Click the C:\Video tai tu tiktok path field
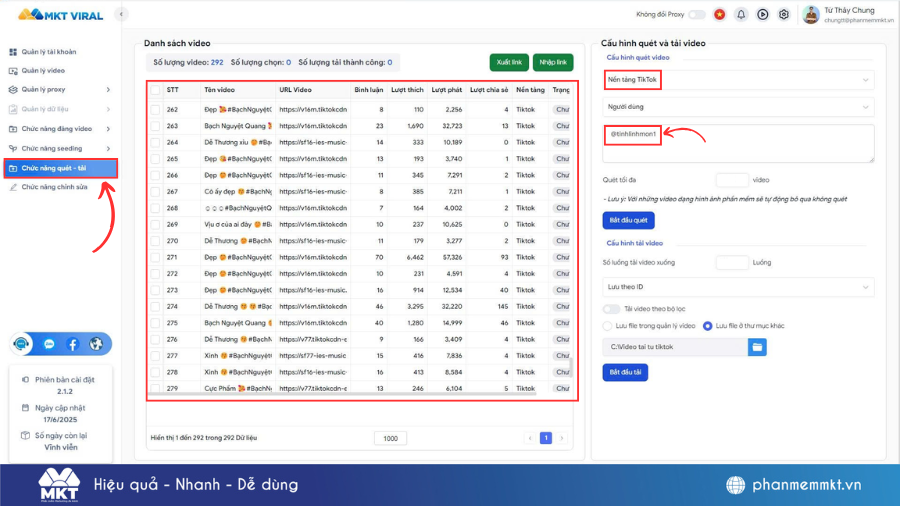Screen dimensions: 900x506 675,347
